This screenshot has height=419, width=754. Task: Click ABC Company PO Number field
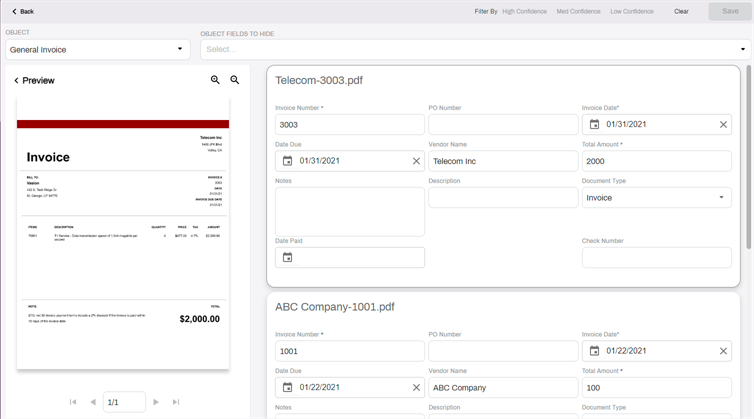[x=503, y=351]
